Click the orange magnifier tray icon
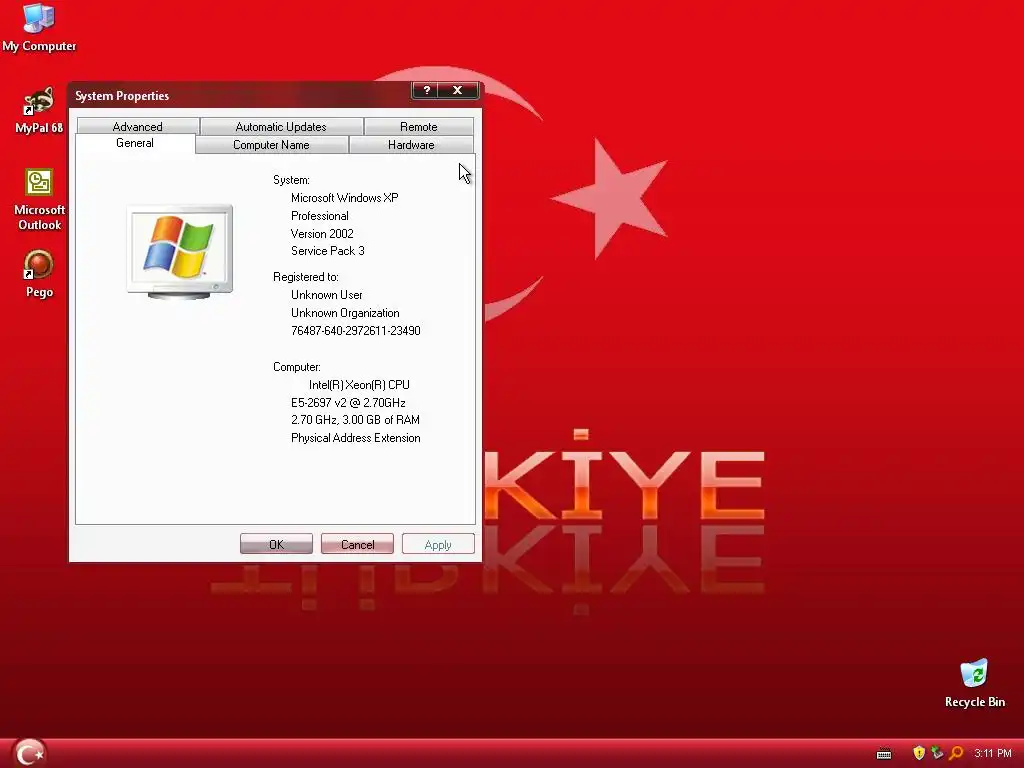The height and width of the screenshot is (768, 1024). (956, 753)
